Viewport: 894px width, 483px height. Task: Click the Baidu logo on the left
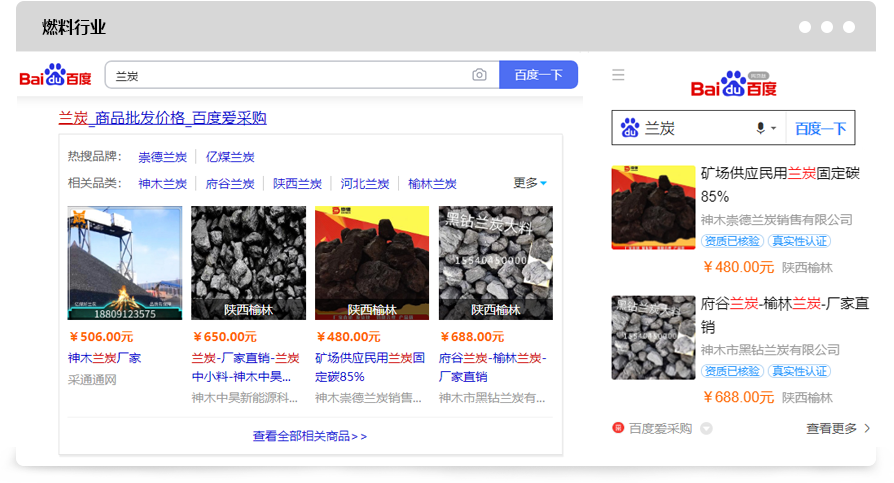pos(56,76)
